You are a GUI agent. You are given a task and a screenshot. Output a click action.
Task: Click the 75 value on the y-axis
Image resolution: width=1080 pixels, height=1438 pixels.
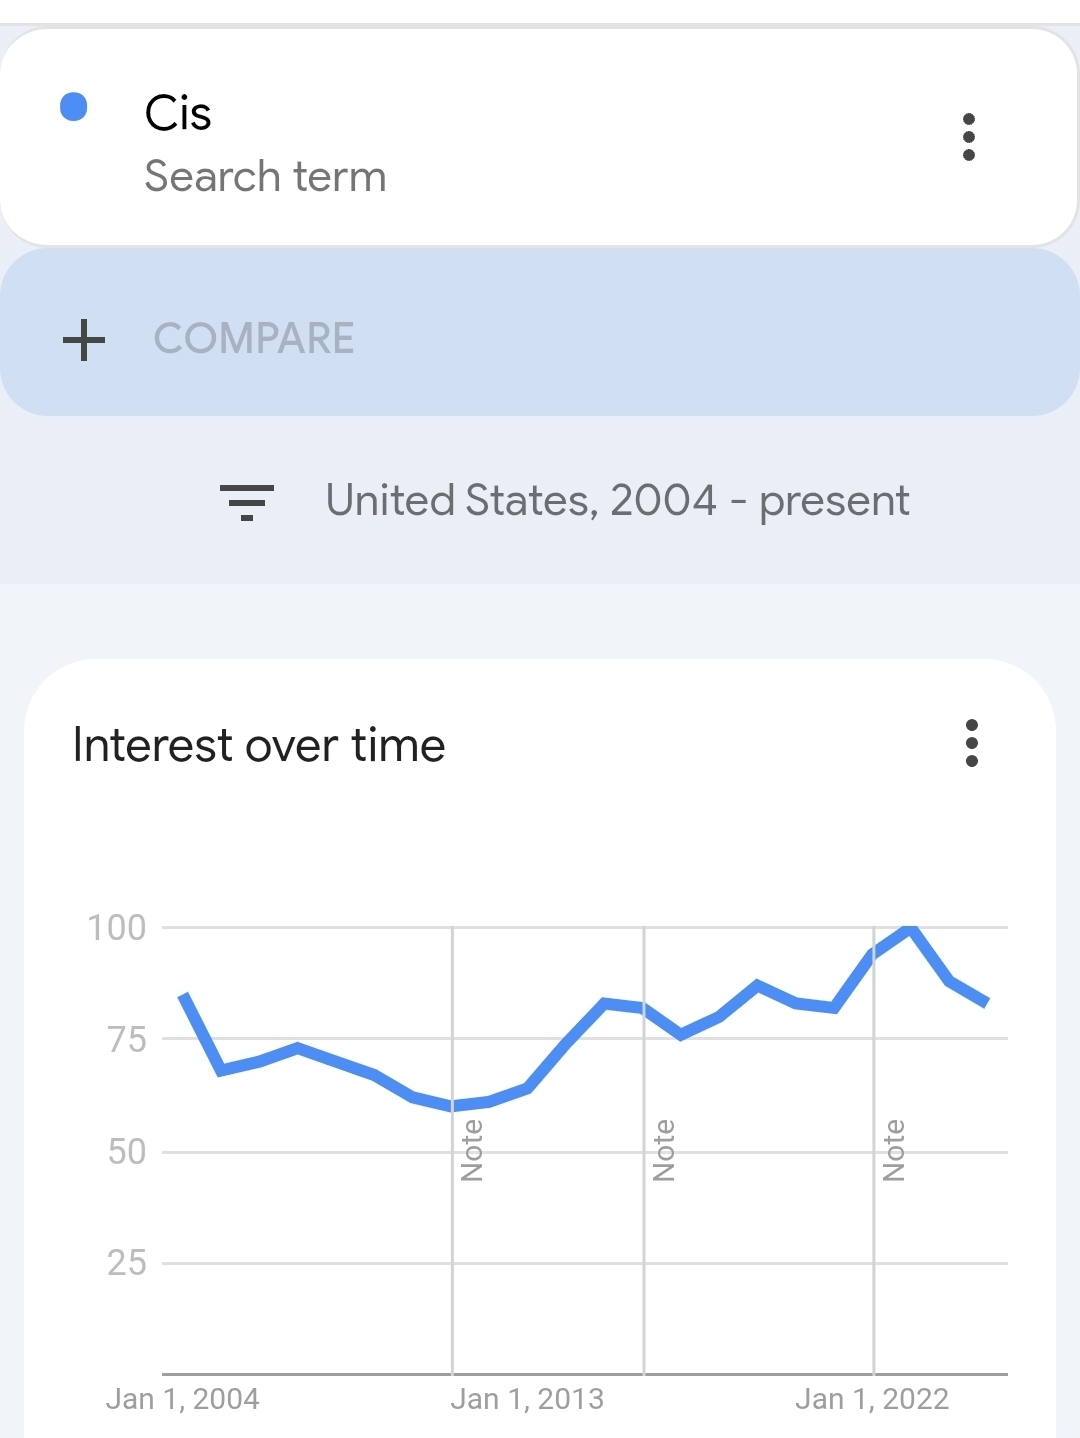point(127,1040)
